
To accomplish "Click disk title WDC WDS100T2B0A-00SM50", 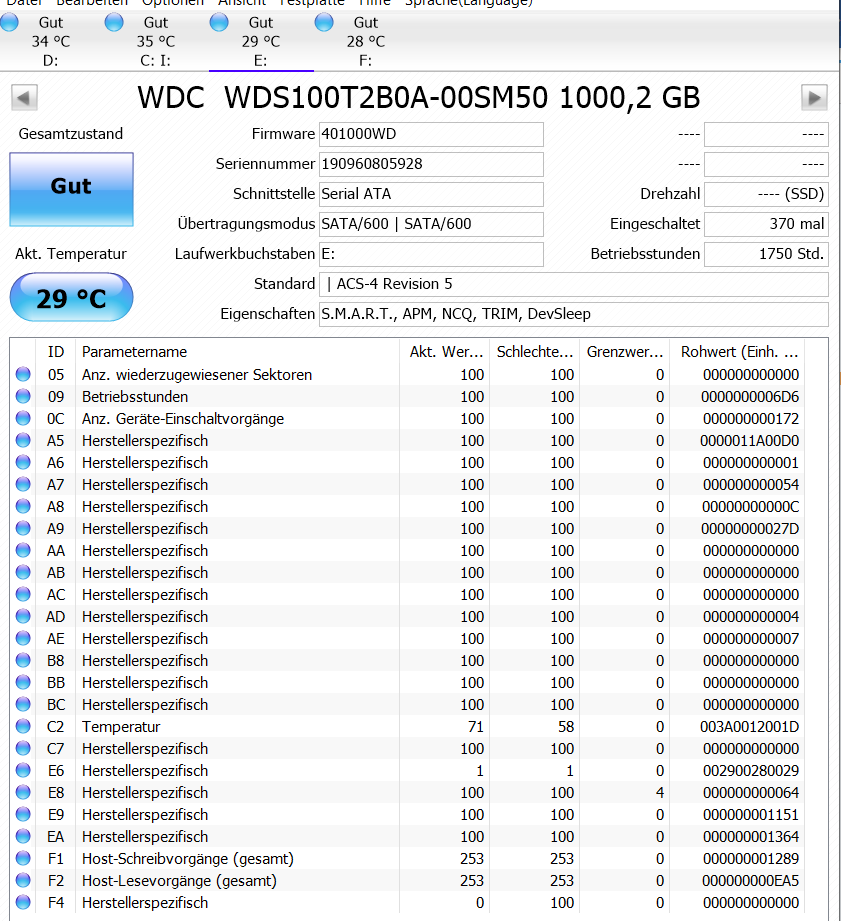I will tap(342, 98).
